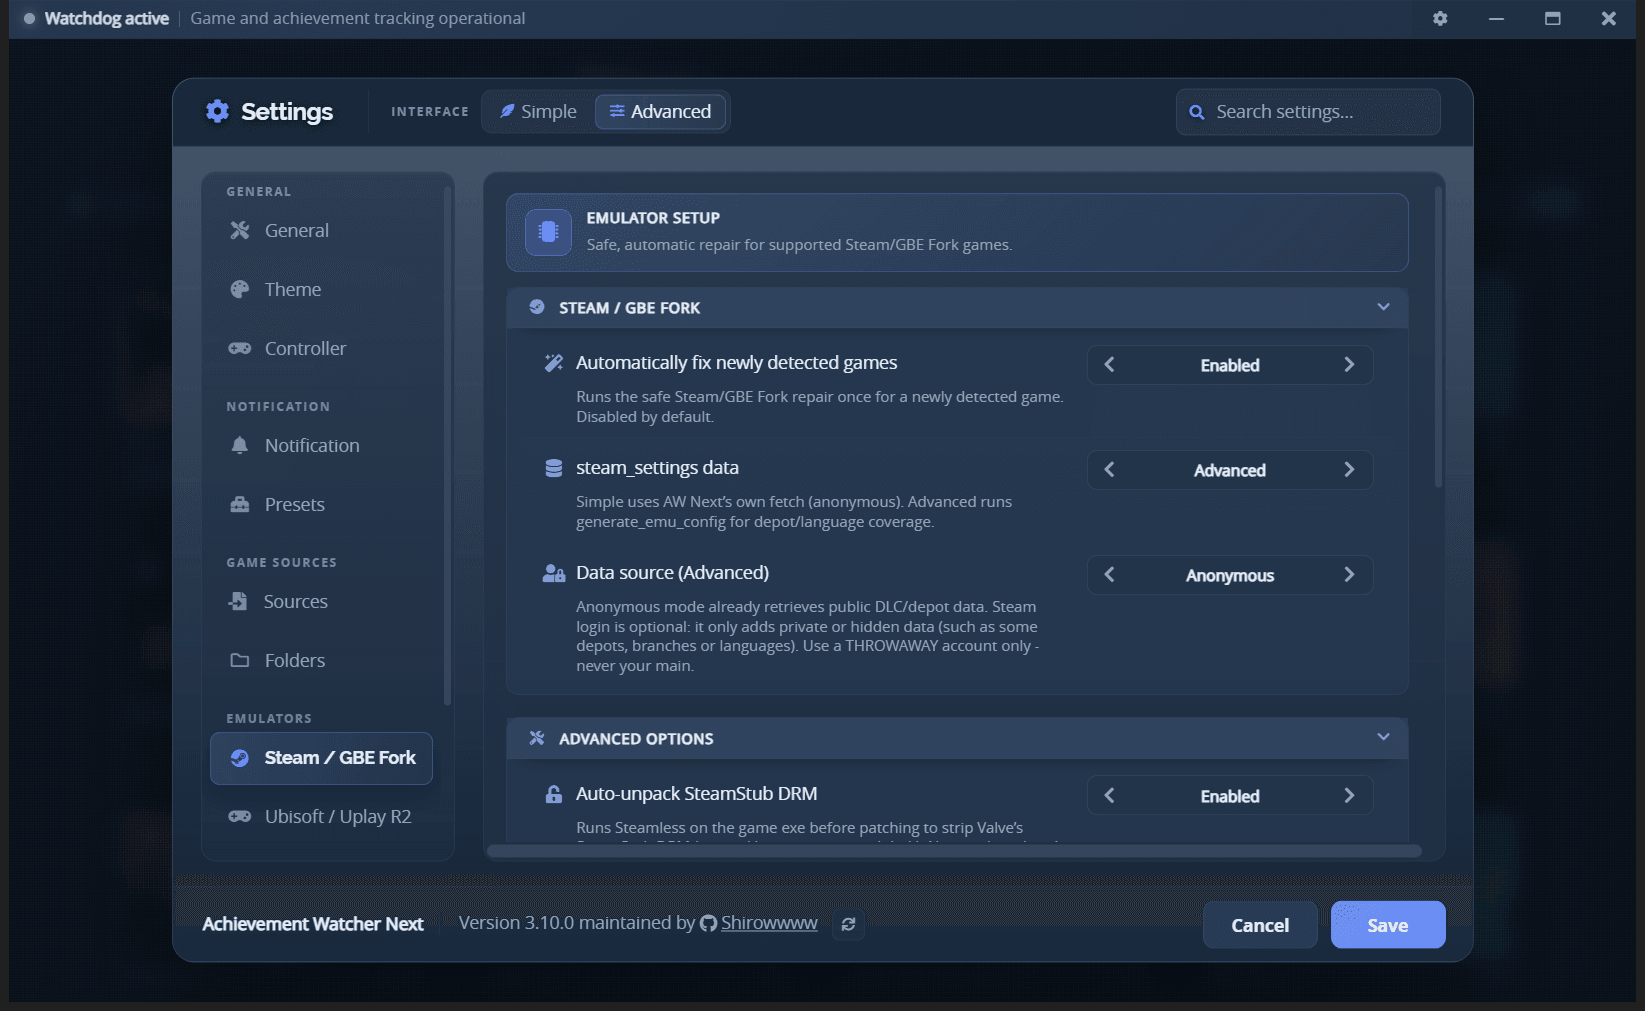Click the tools icon in the ADVANCED OPTIONS header
Image resolution: width=1645 pixels, height=1011 pixels.
tap(537, 738)
